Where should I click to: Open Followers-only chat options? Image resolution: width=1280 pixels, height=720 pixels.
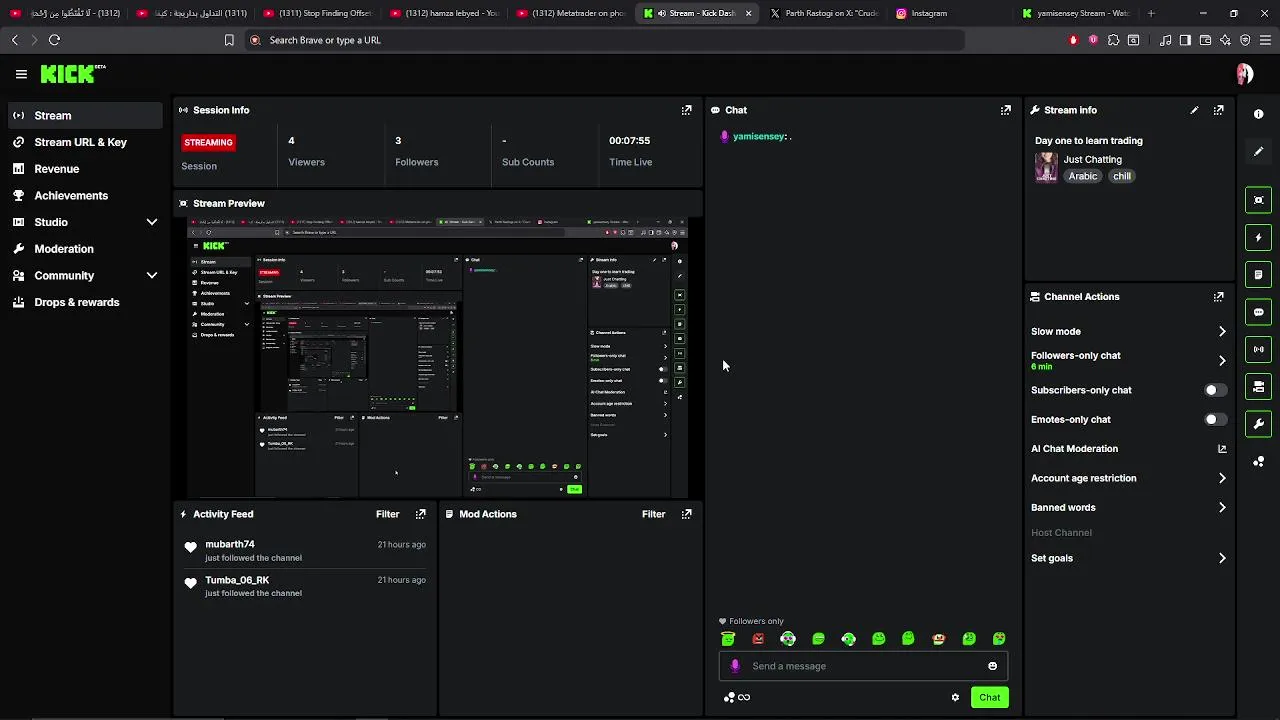click(1128, 360)
